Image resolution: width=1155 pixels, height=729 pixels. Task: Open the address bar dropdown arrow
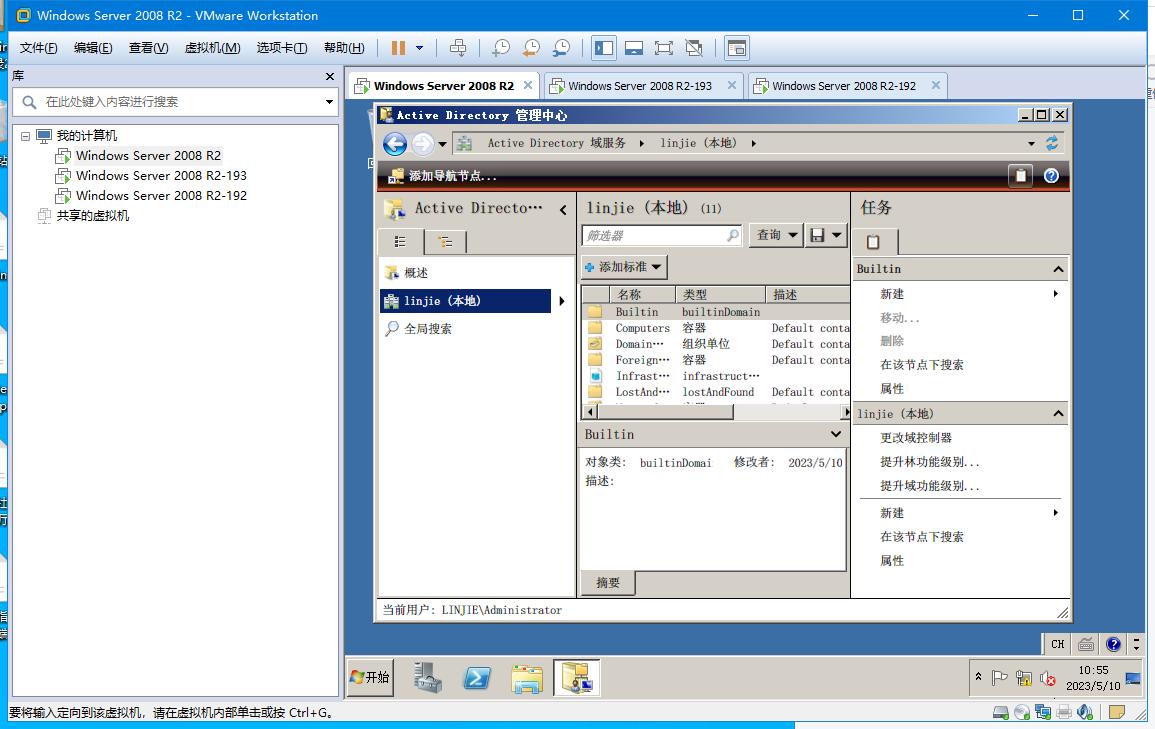(x=1031, y=144)
